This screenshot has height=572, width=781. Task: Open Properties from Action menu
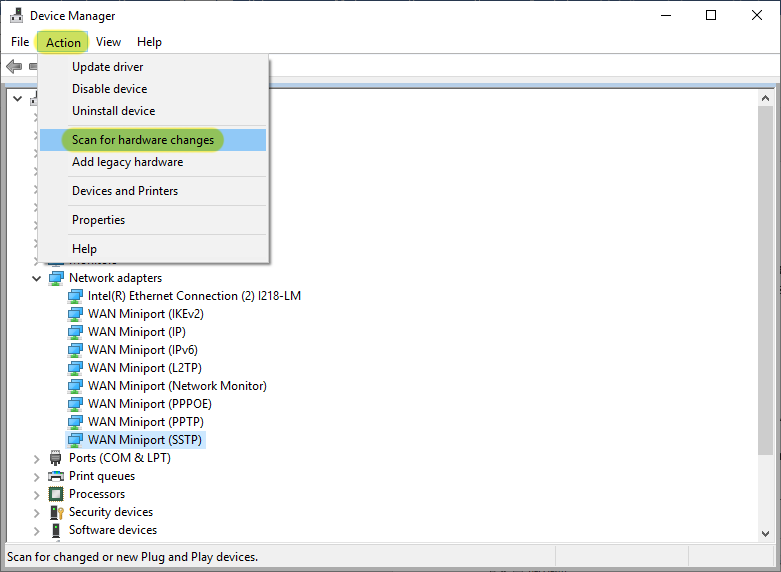click(153, 220)
